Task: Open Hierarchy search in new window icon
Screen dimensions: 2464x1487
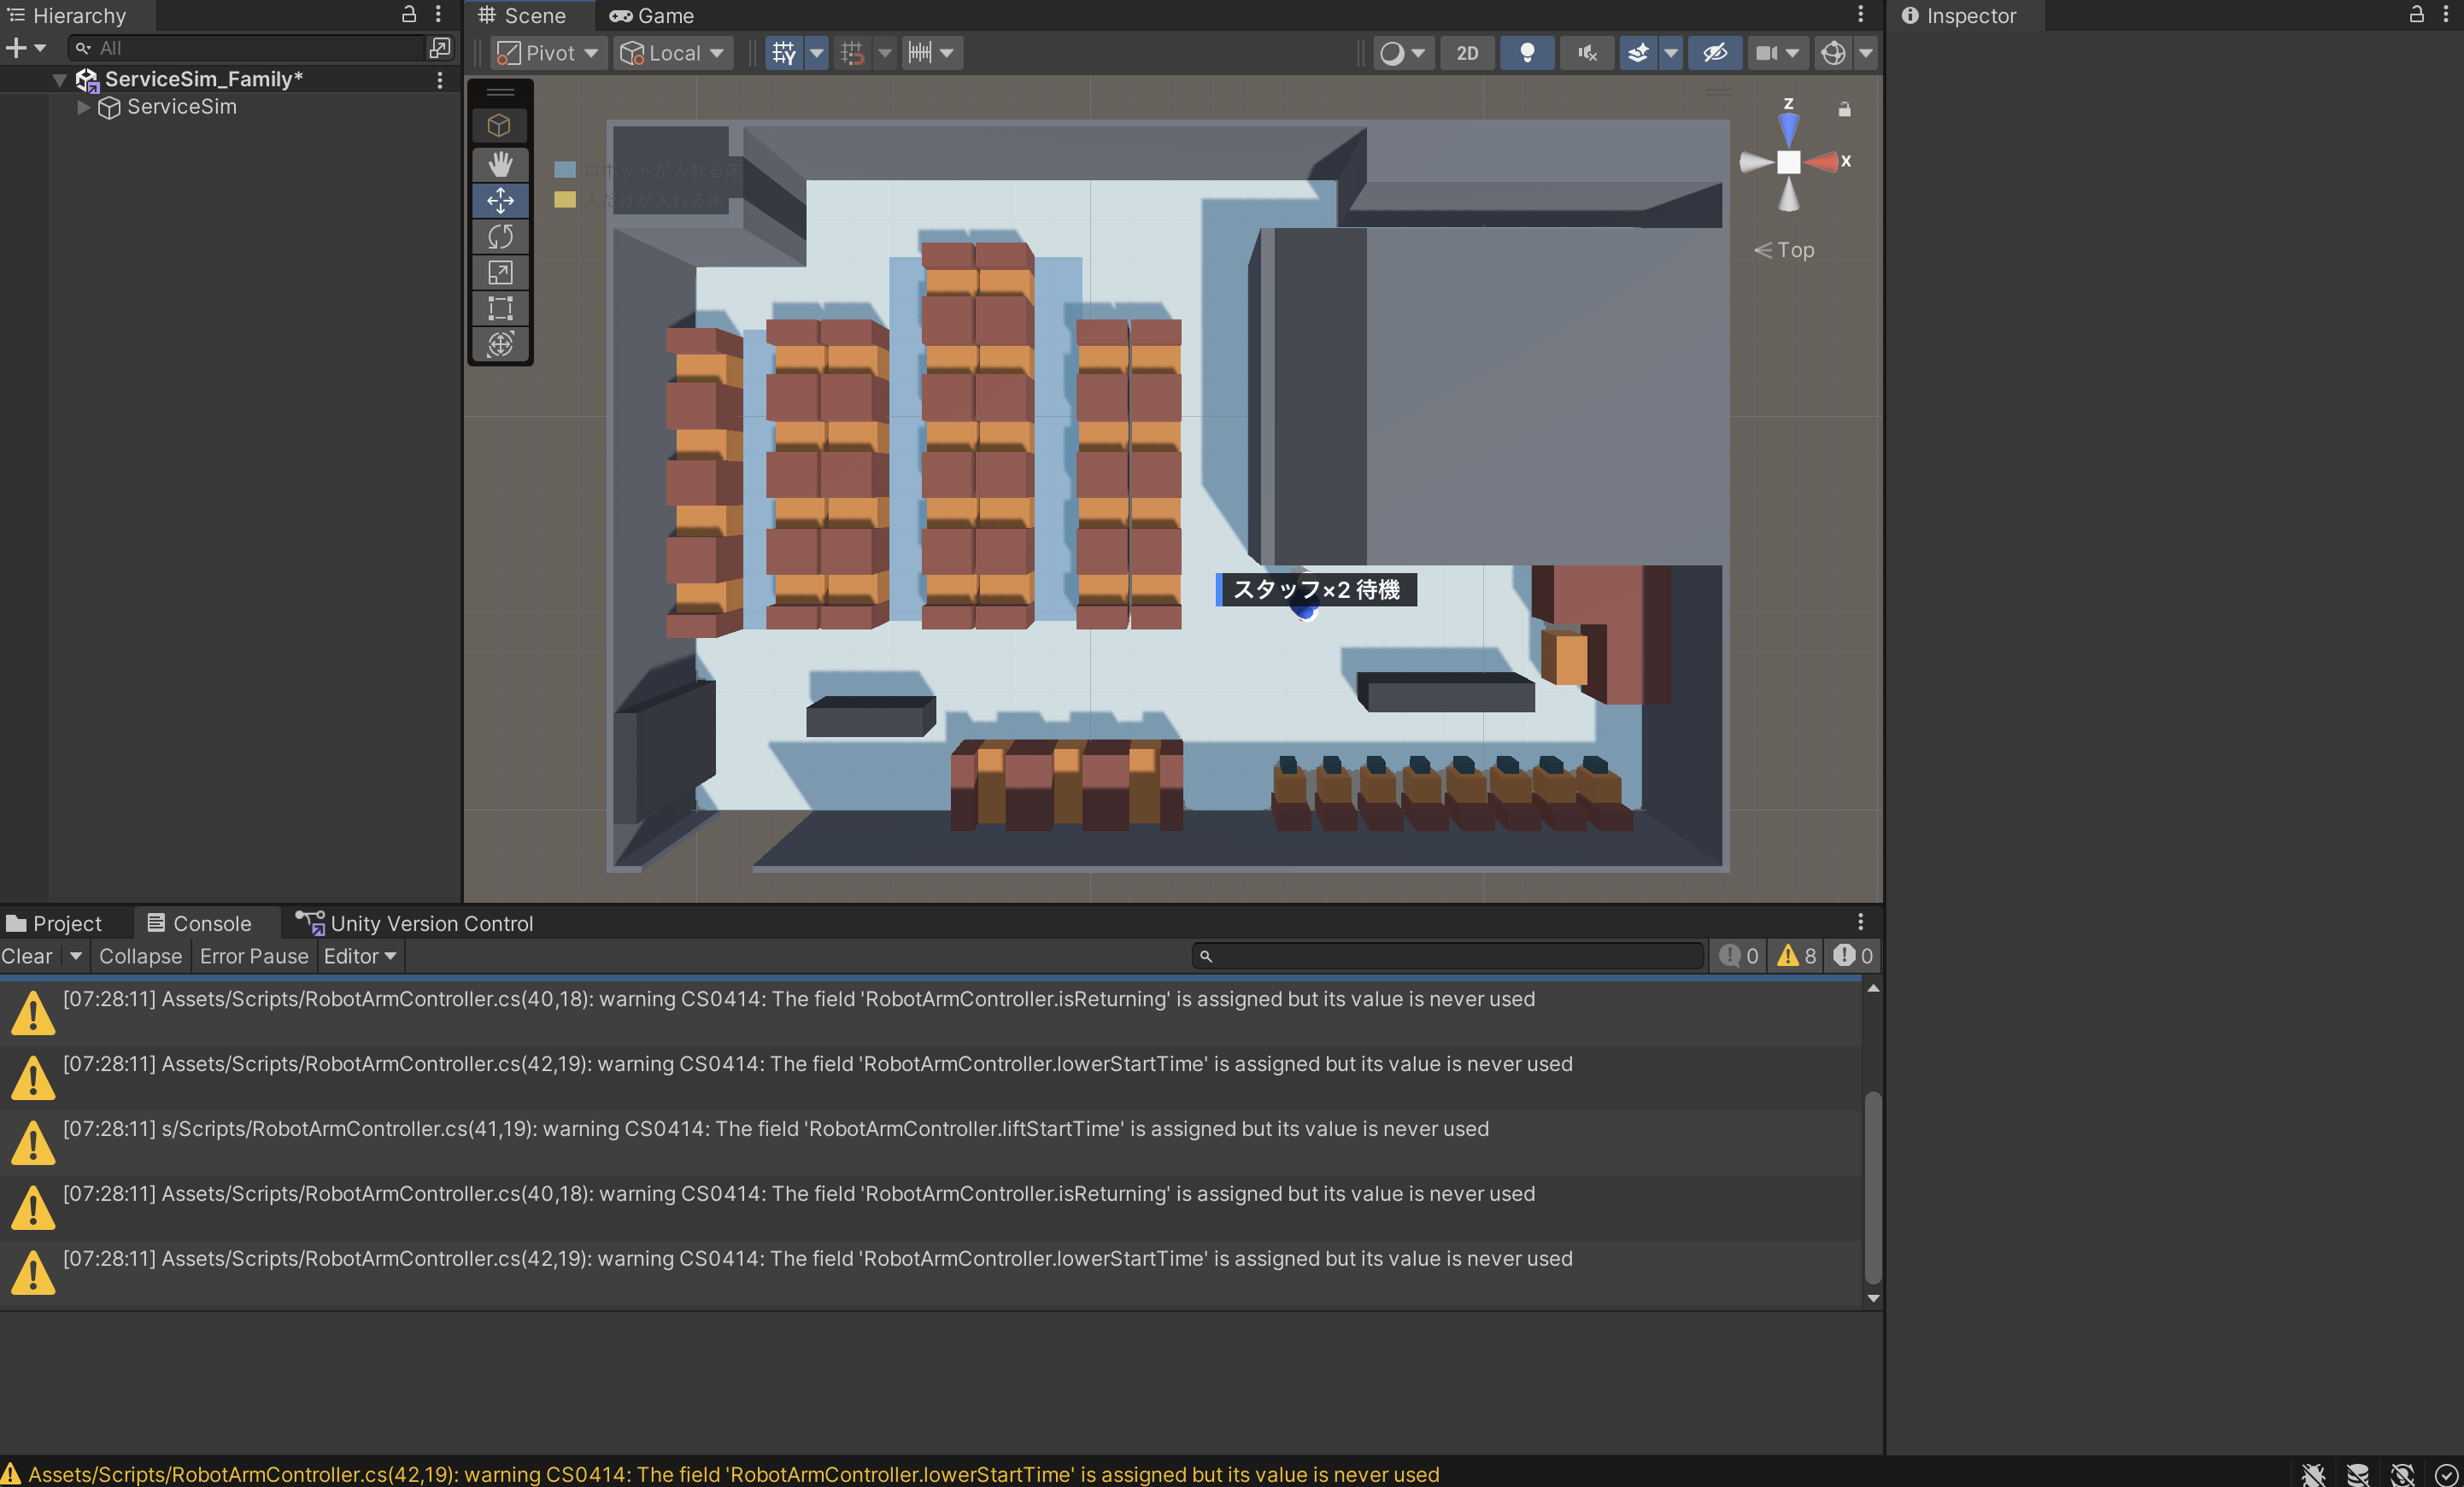Action: pos(440,47)
